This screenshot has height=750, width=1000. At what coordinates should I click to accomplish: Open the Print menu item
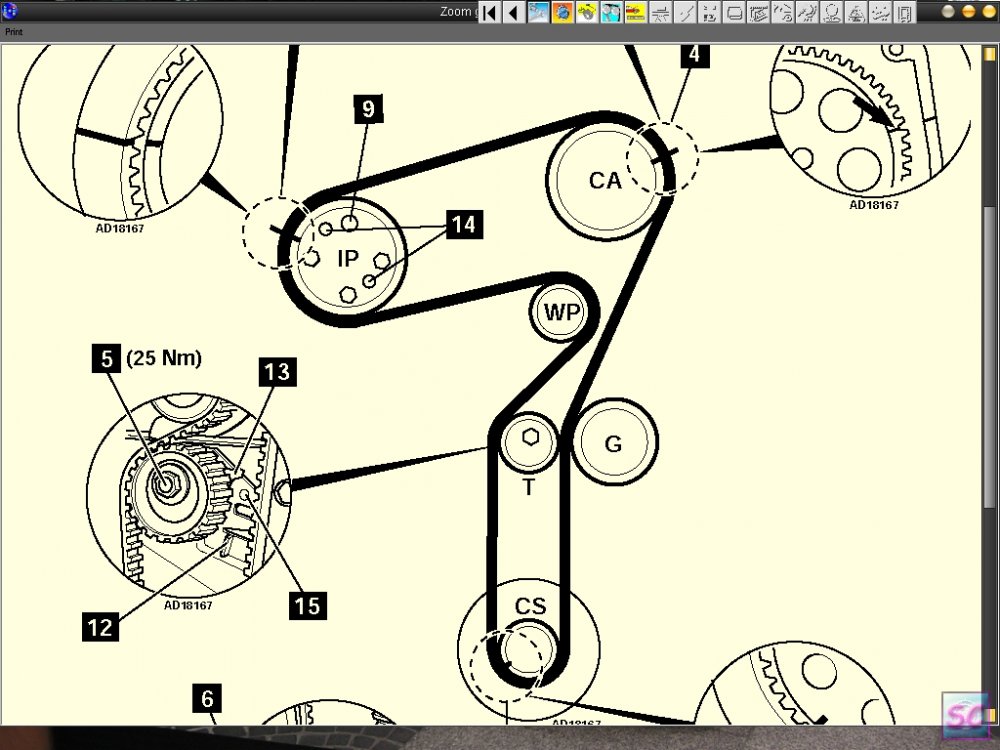coord(13,32)
